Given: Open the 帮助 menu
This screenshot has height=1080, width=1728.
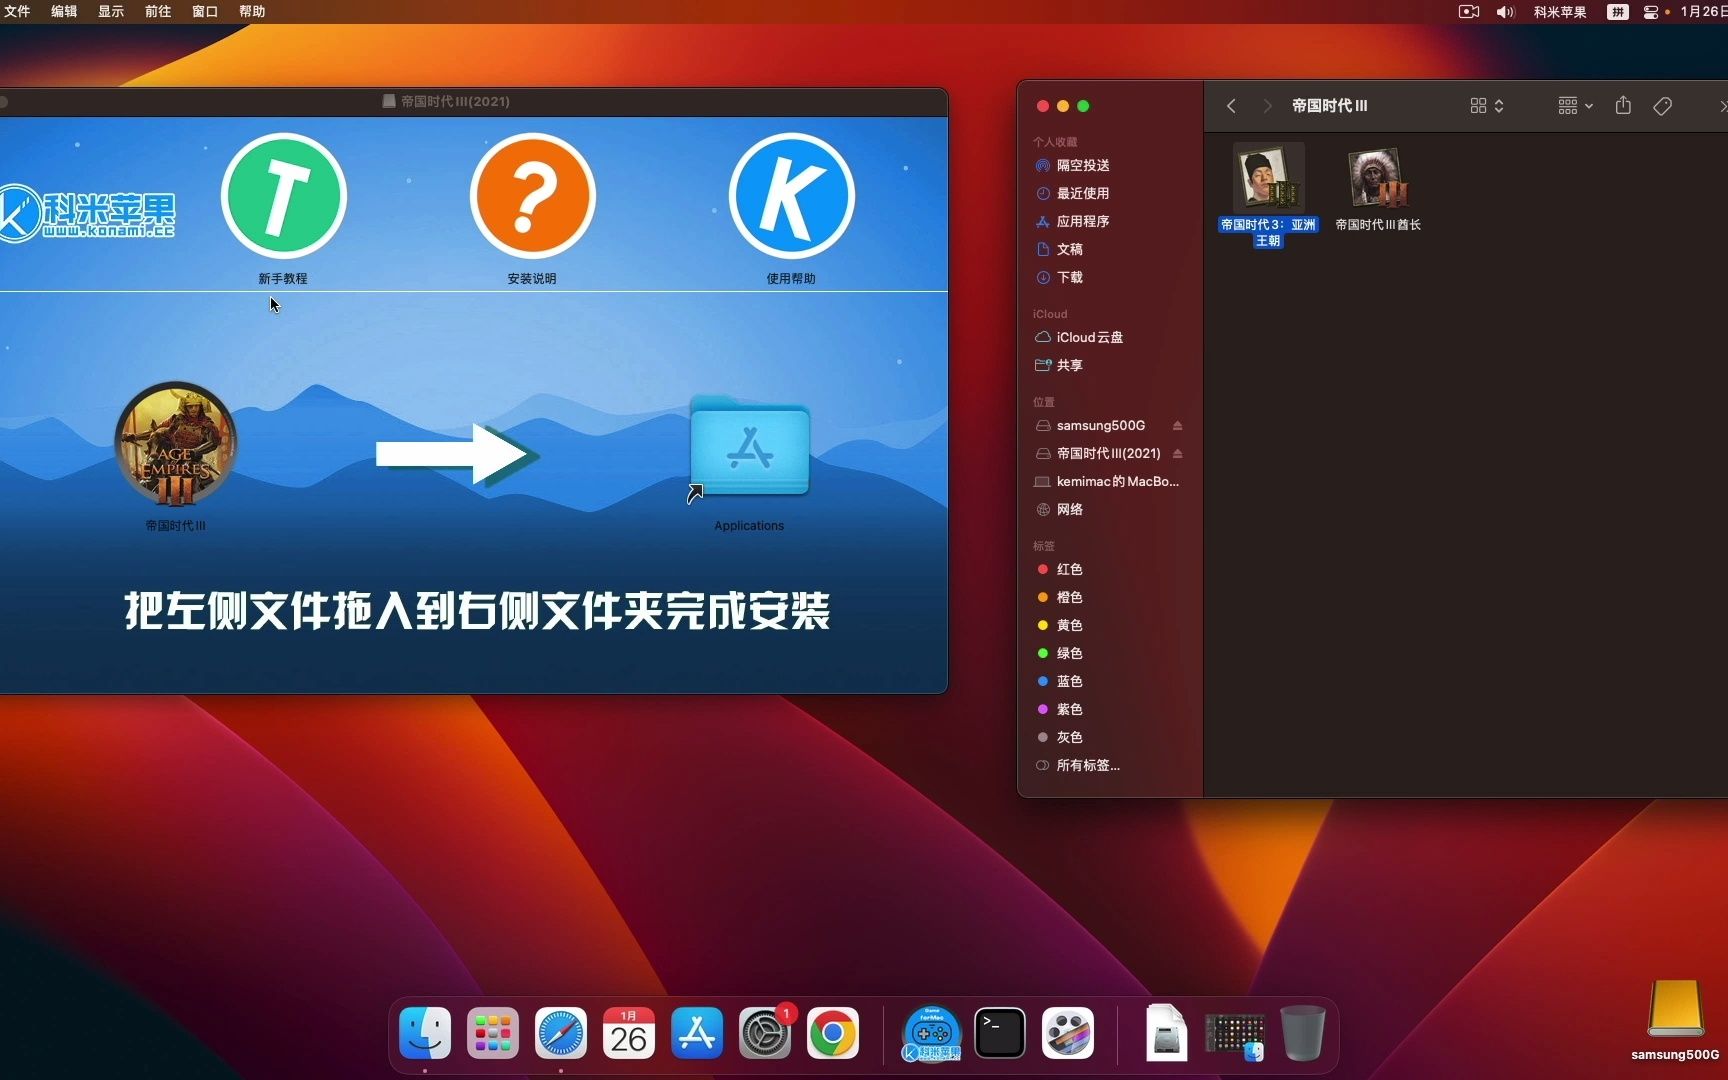Looking at the screenshot, I should (252, 11).
